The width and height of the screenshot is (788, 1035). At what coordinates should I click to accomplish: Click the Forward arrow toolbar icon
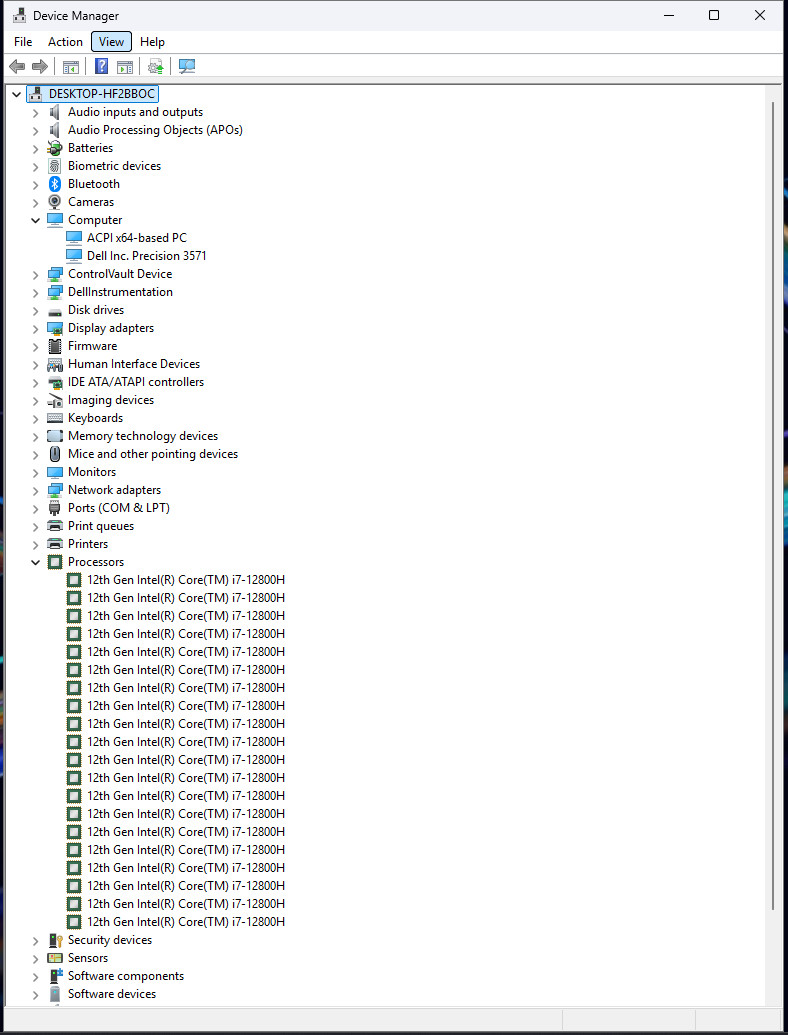[x=40, y=66]
